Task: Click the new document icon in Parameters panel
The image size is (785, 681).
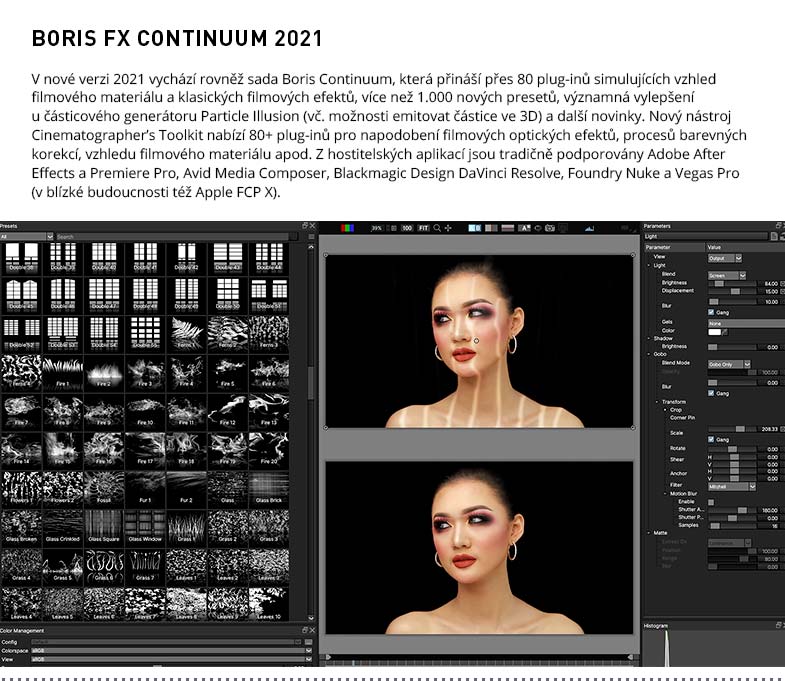Action: coord(774,236)
